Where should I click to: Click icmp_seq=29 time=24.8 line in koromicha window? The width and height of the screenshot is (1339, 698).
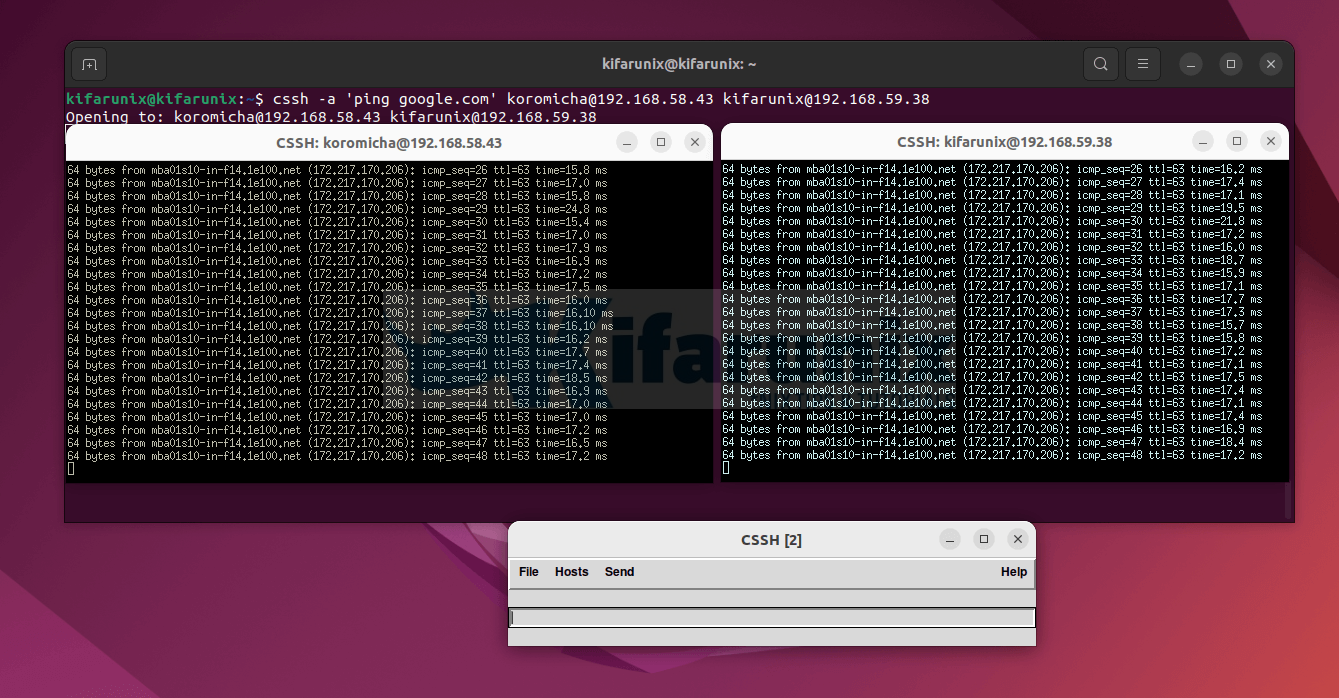point(337,209)
